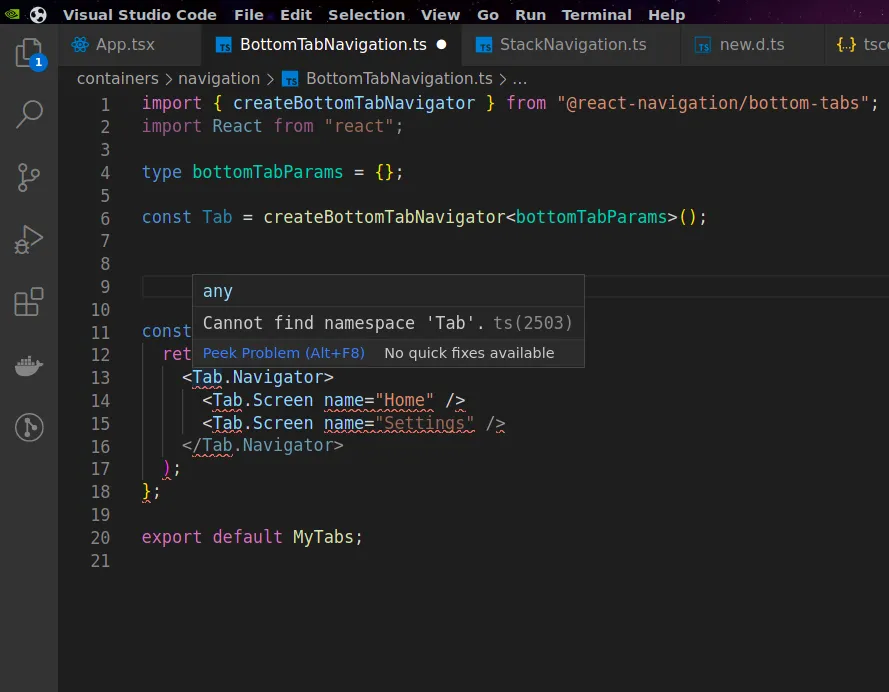This screenshot has height=692, width=889.
Task: Click Peek Problem link in hover popup
Action: tap(283, 353)
